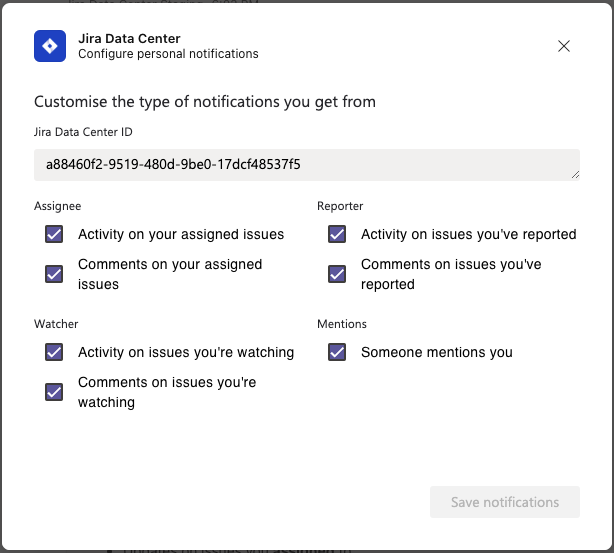Click the 'Jira Data Center ID' field label

click(x=83, y=132)
